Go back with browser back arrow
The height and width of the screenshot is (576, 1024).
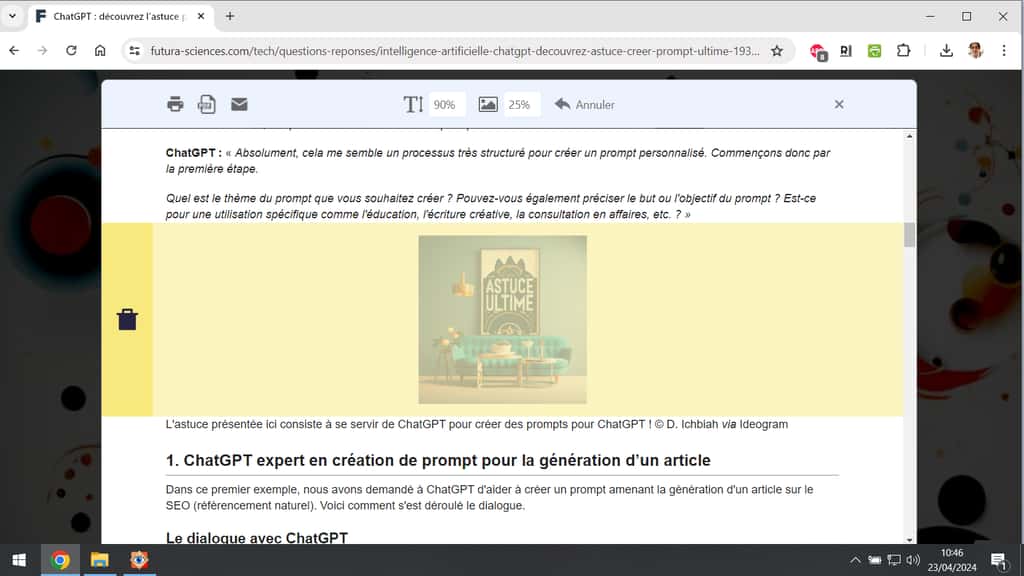point(14,50)
